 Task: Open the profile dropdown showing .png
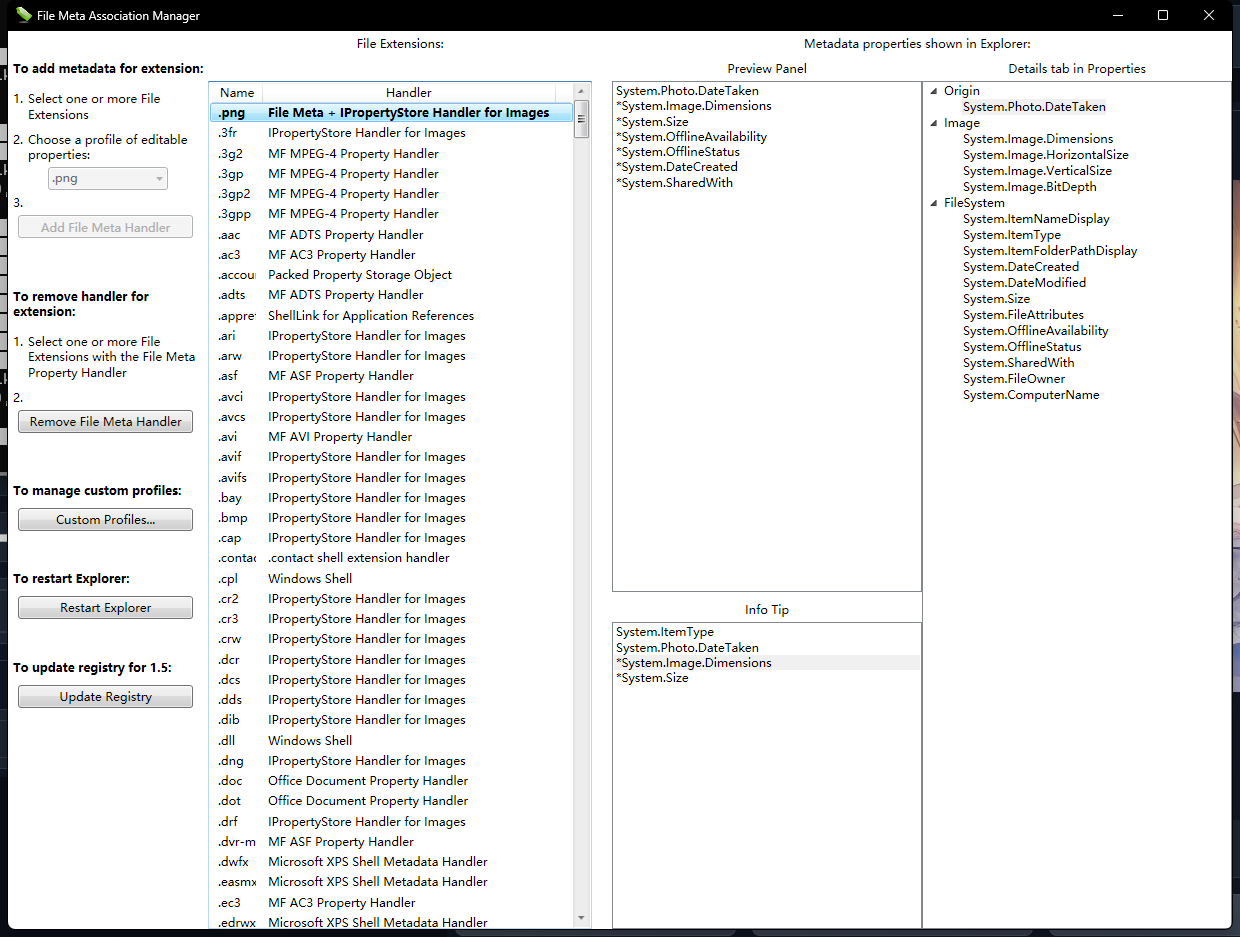coord(108,179)
